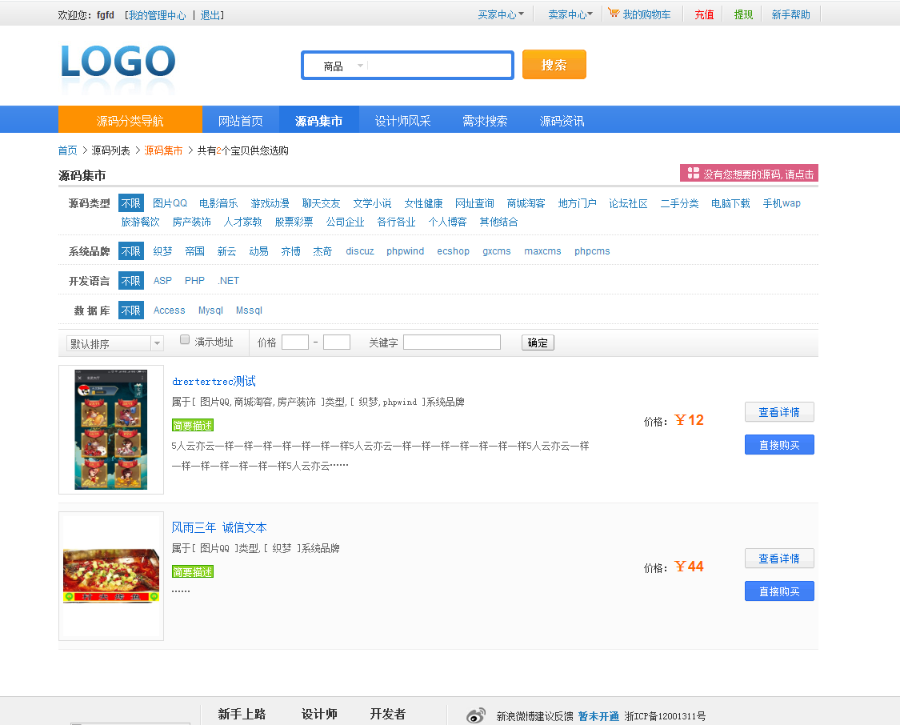Filter source type by 手机wap
The image size is (900, 725).
781,203
